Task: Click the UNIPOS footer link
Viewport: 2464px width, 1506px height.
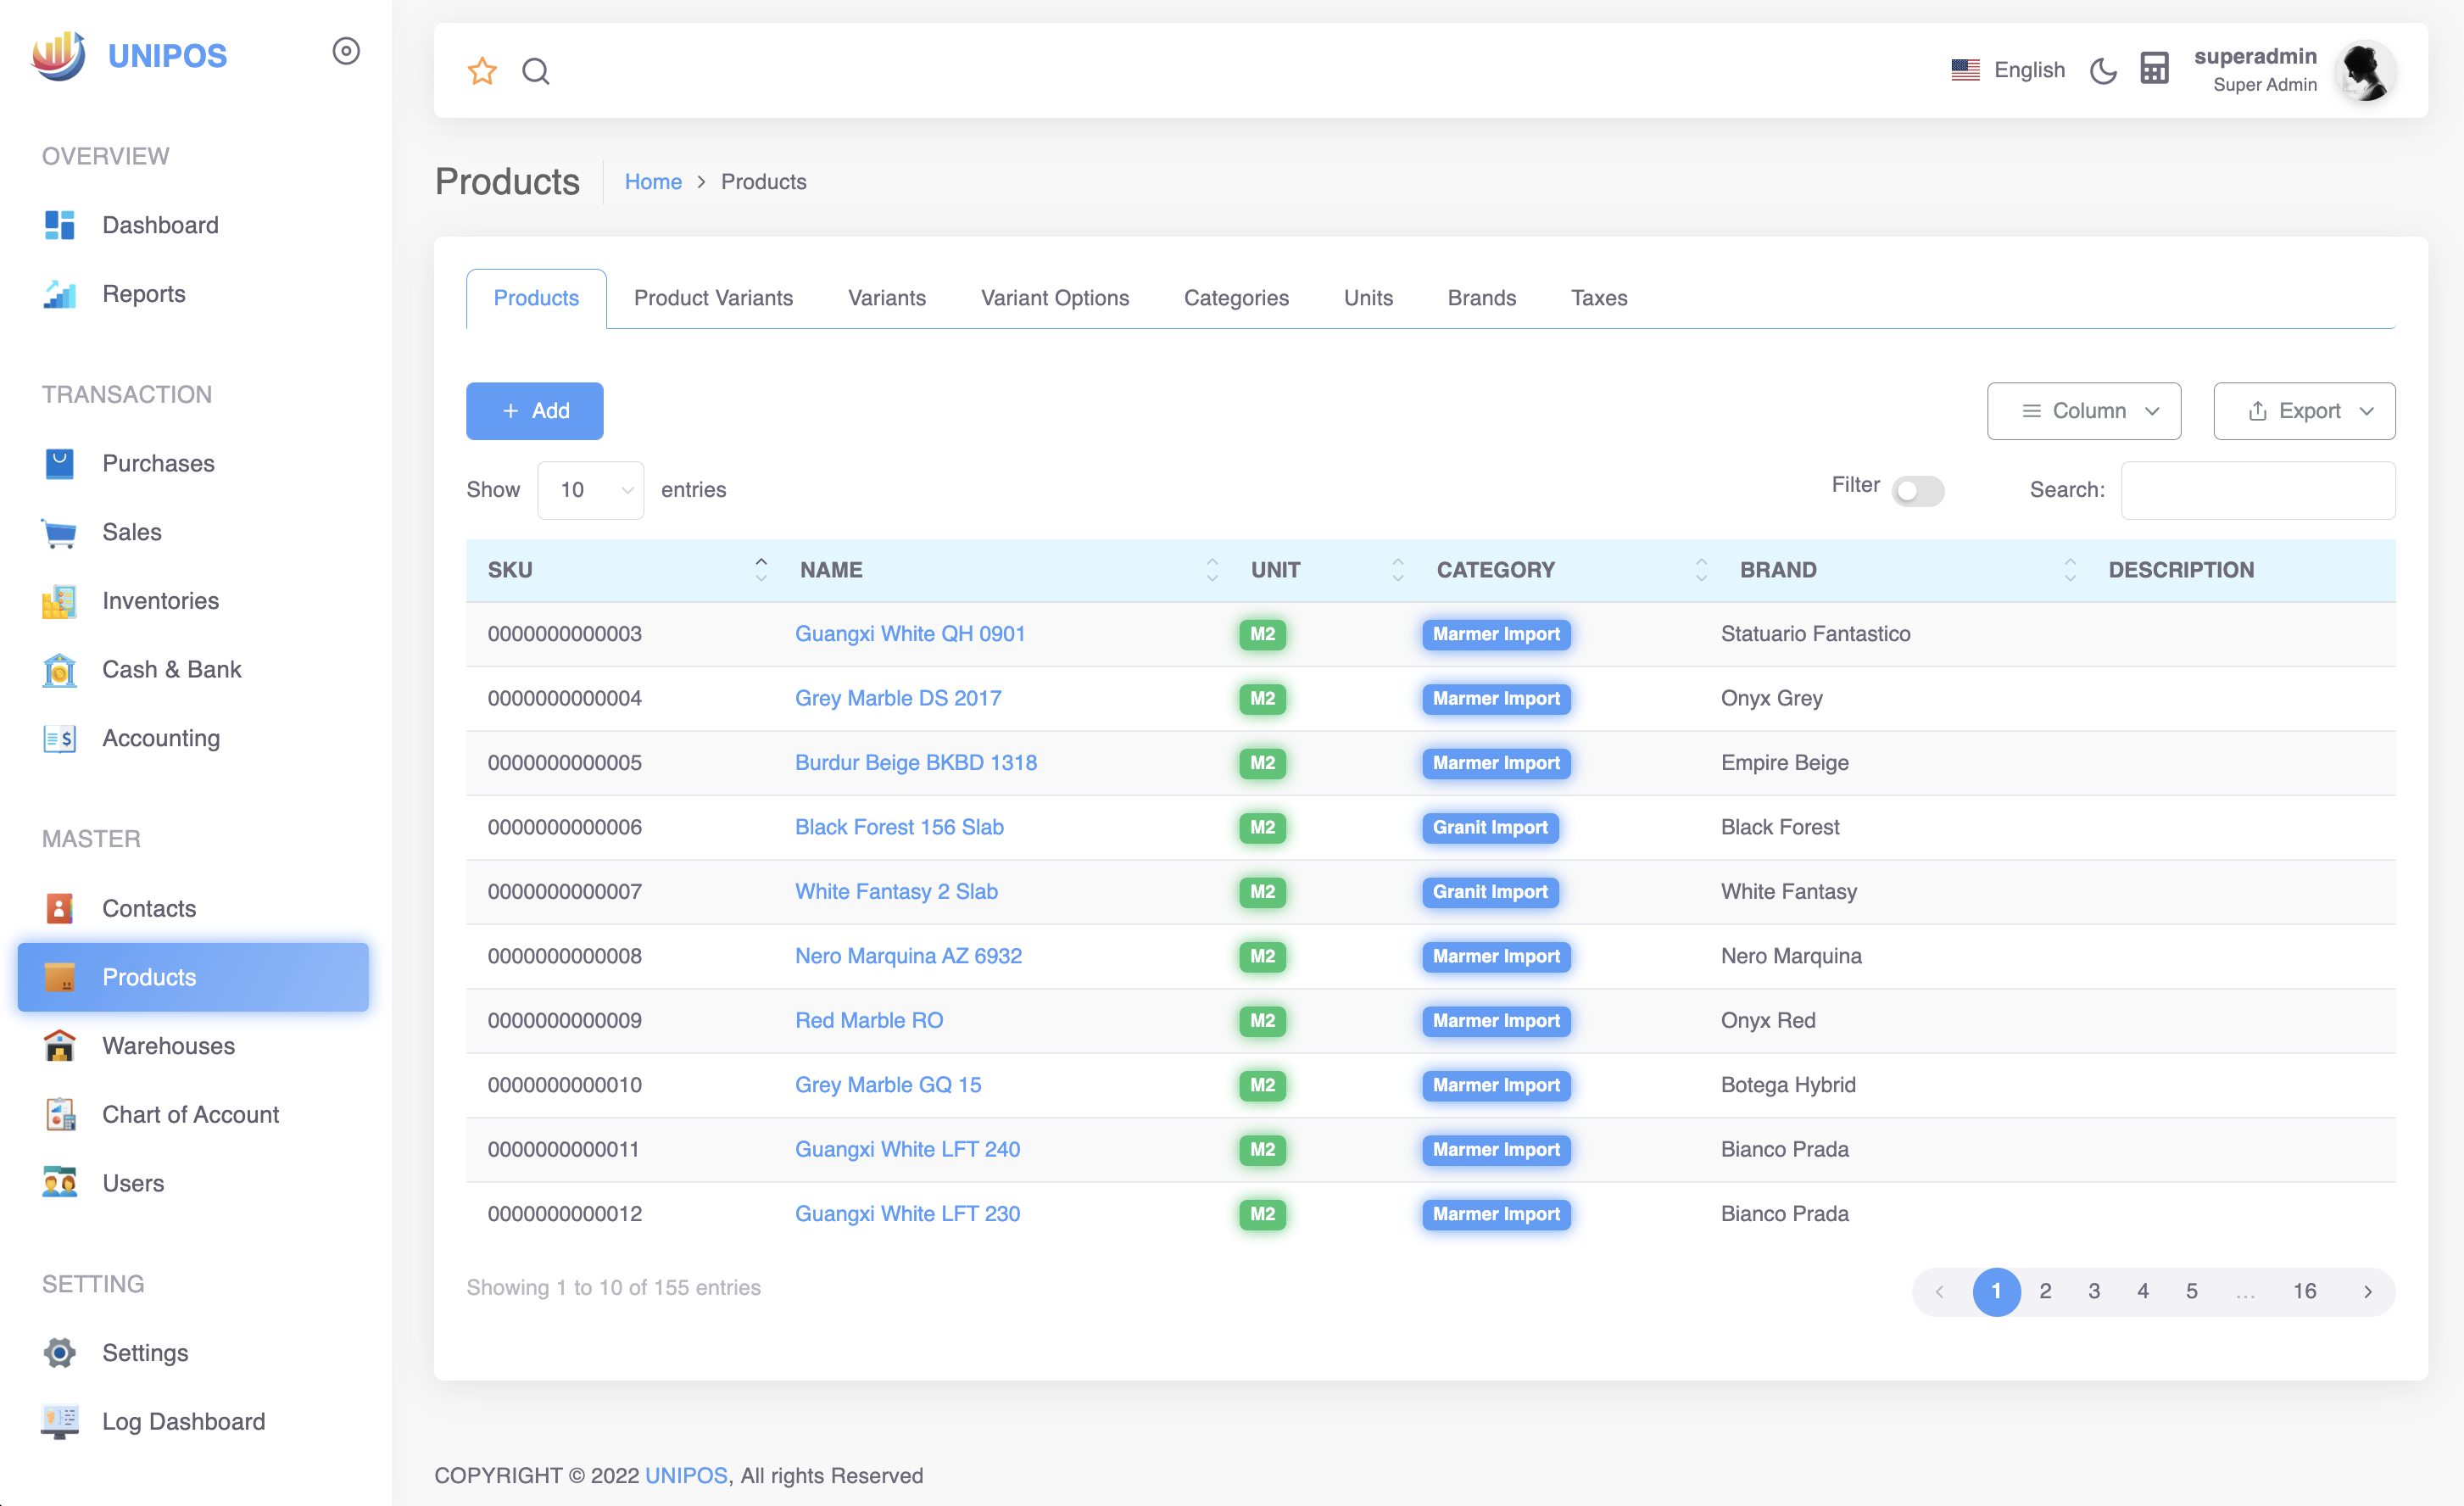Action: point(686,1476)
